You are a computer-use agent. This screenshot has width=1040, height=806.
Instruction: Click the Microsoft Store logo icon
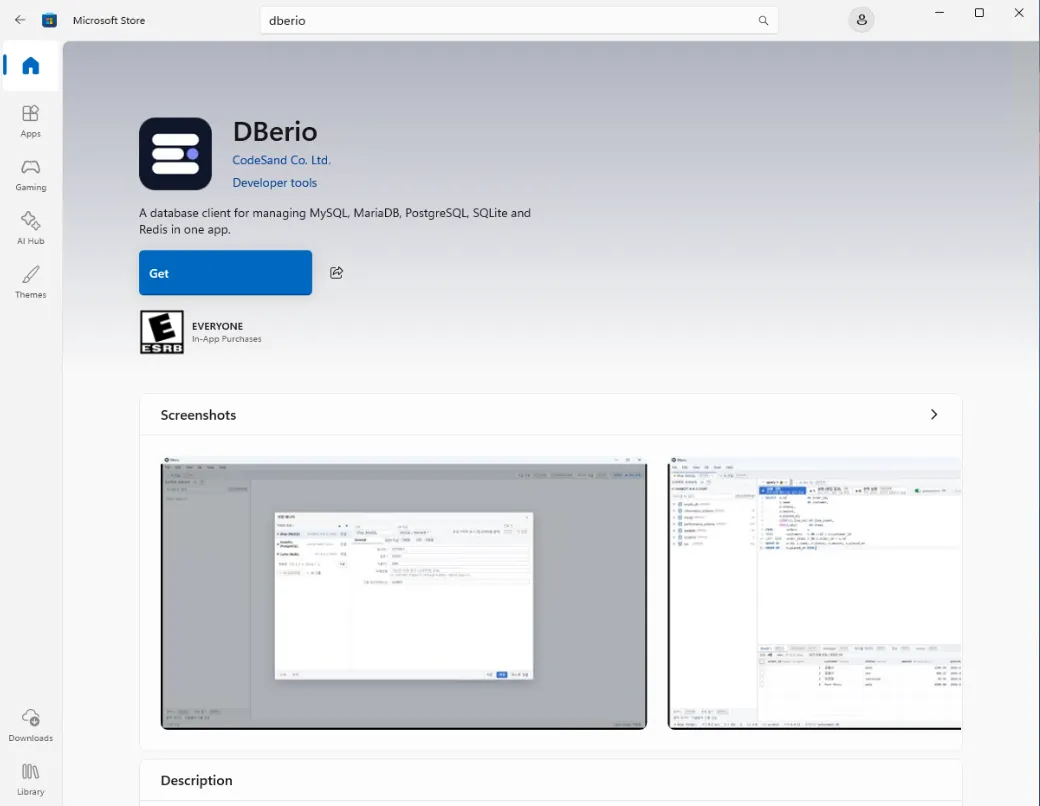(x=49, y=20)
